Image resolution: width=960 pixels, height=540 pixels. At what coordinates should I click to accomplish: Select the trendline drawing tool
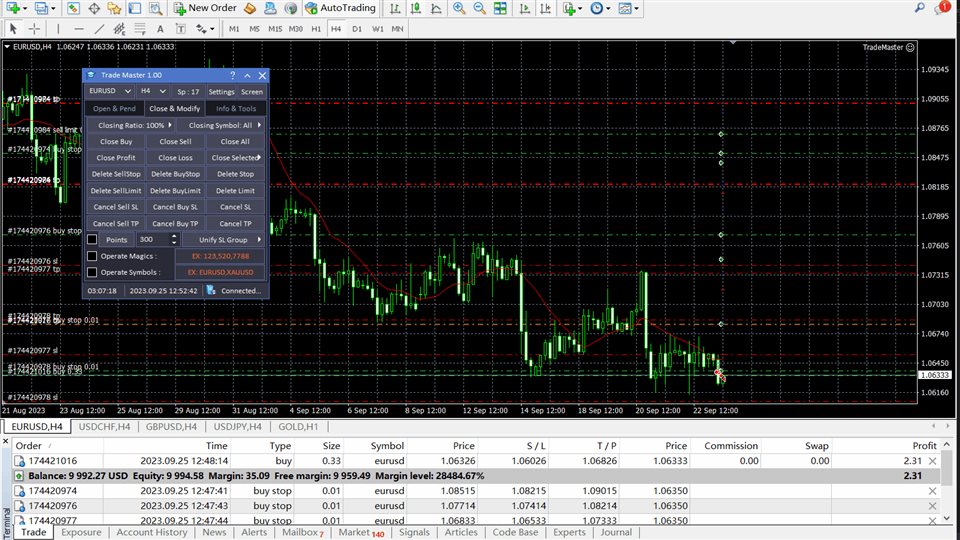[x=99, y=28]
